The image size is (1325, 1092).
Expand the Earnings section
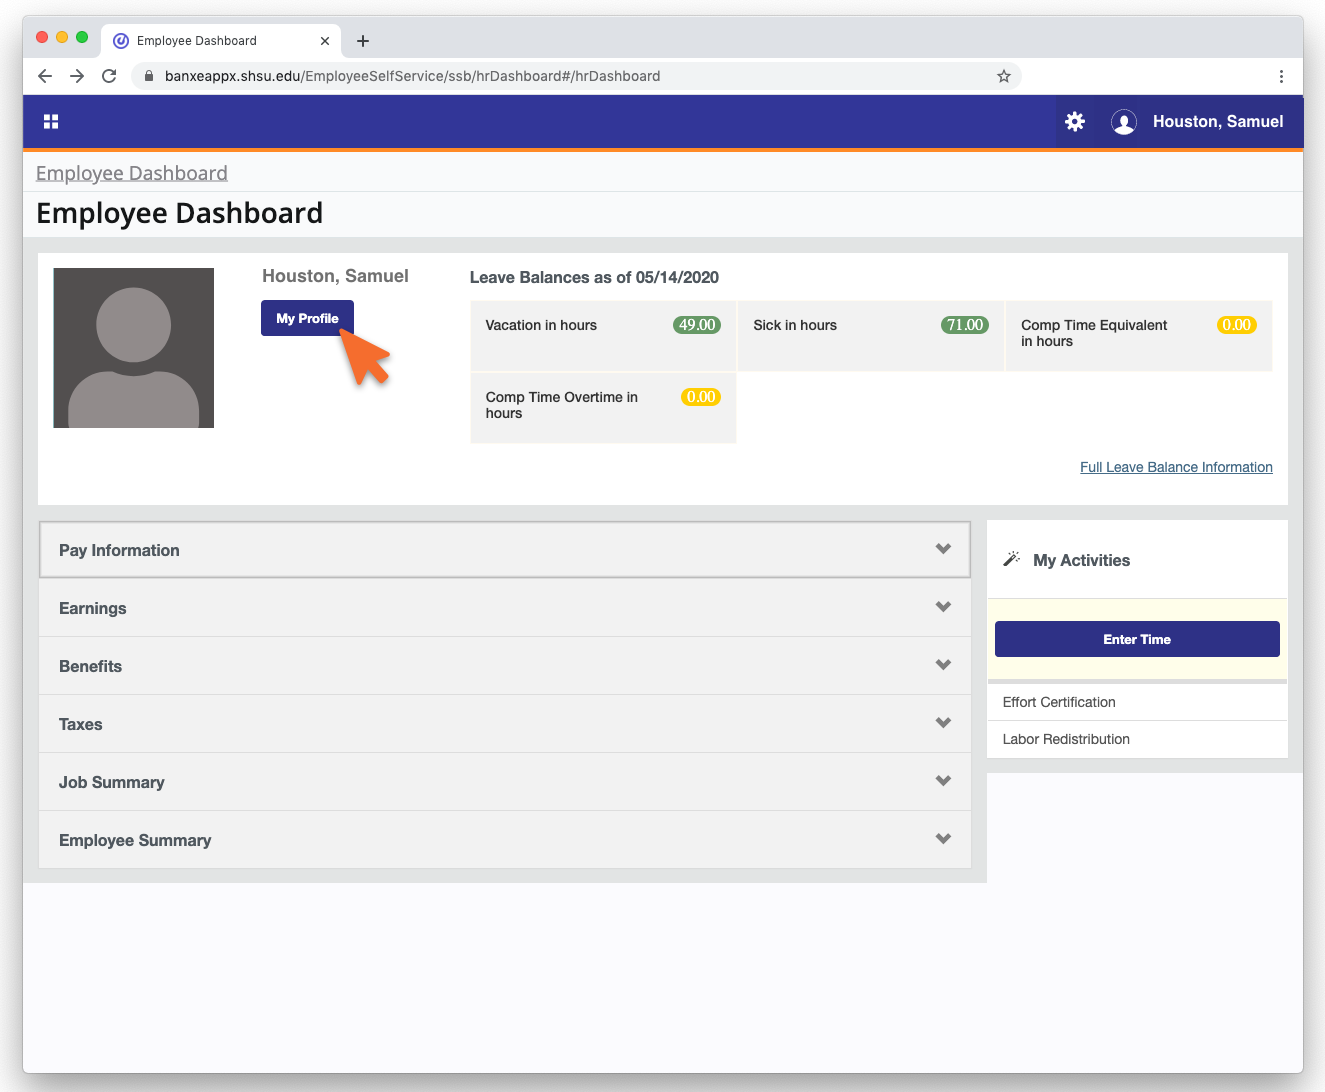coord(504,608)
